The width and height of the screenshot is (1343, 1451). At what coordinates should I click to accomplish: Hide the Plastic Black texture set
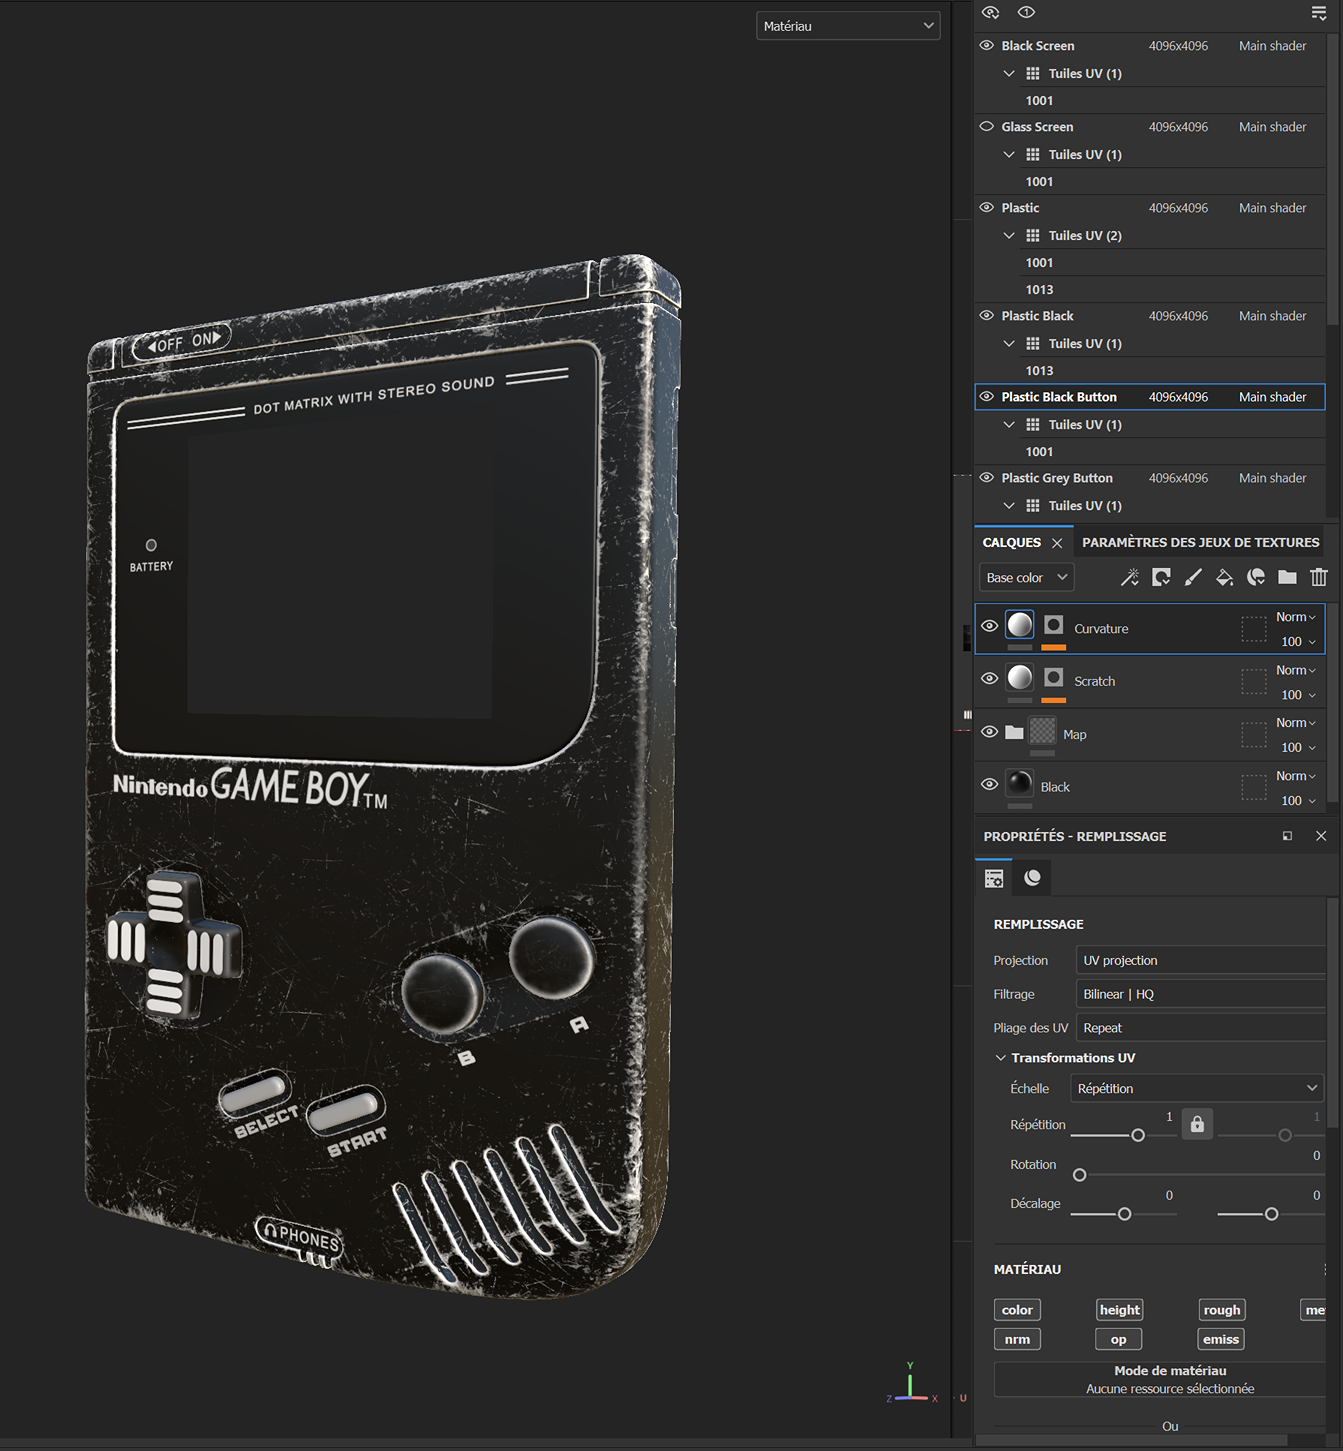[x=985, y=315]
